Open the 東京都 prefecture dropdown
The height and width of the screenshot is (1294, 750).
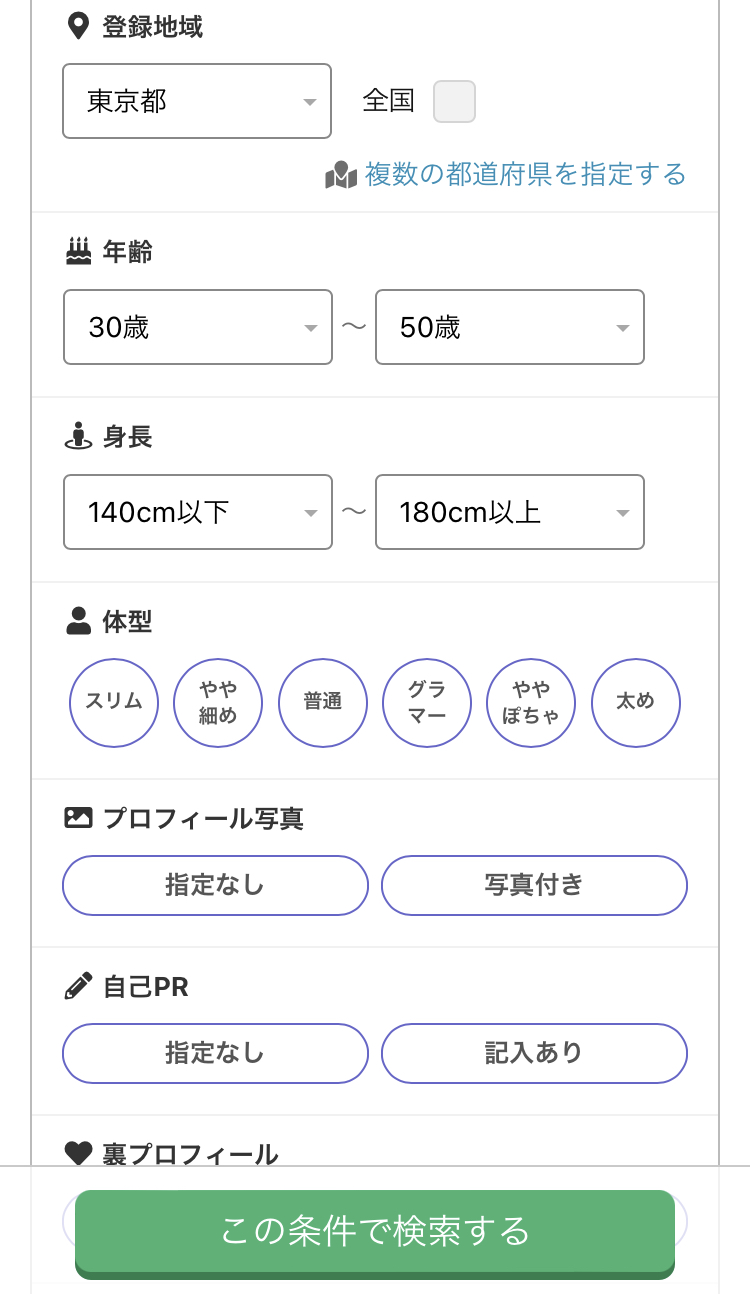click(x=197, y=101)
